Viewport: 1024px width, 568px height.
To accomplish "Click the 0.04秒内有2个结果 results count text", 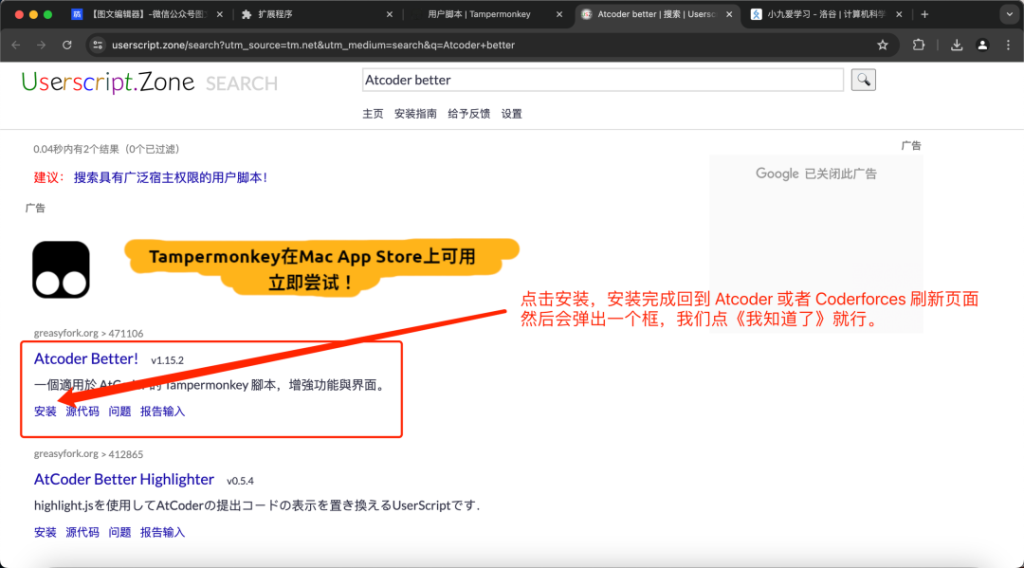I will (106, 149).
